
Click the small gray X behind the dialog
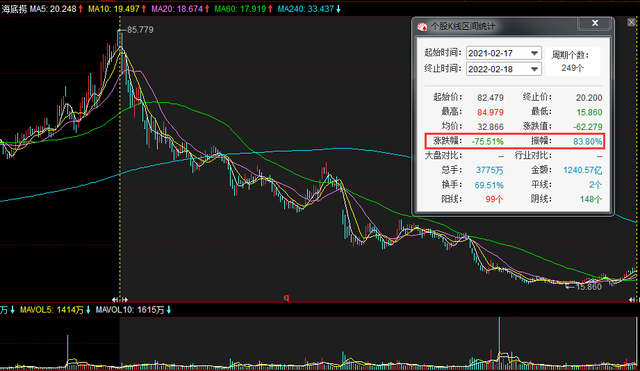tap(631, 22)
